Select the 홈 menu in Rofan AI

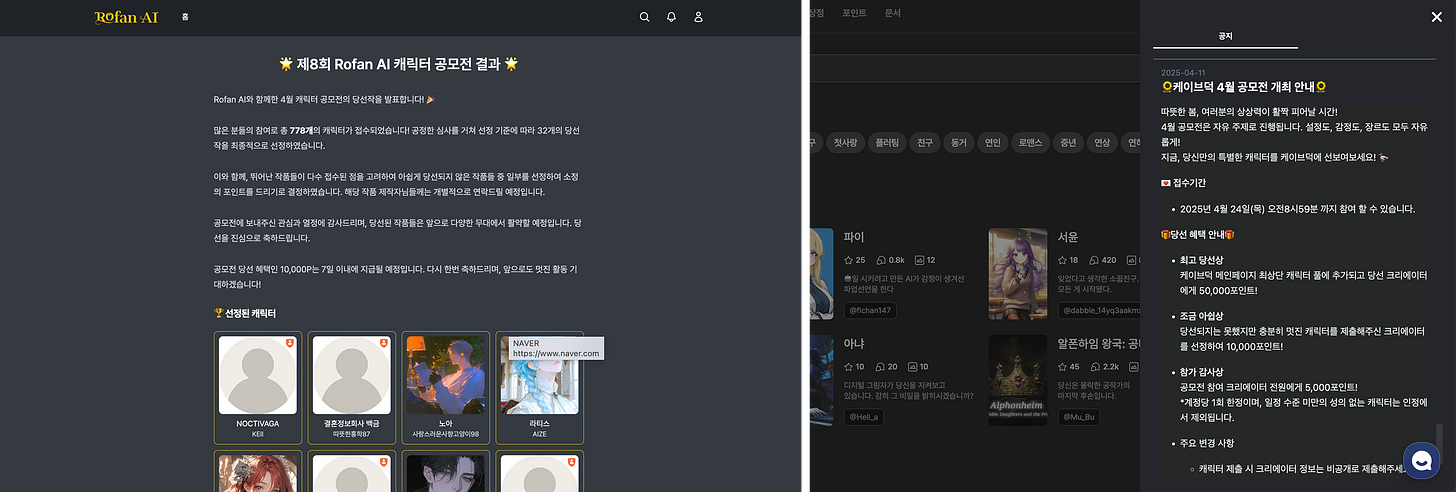185,17
